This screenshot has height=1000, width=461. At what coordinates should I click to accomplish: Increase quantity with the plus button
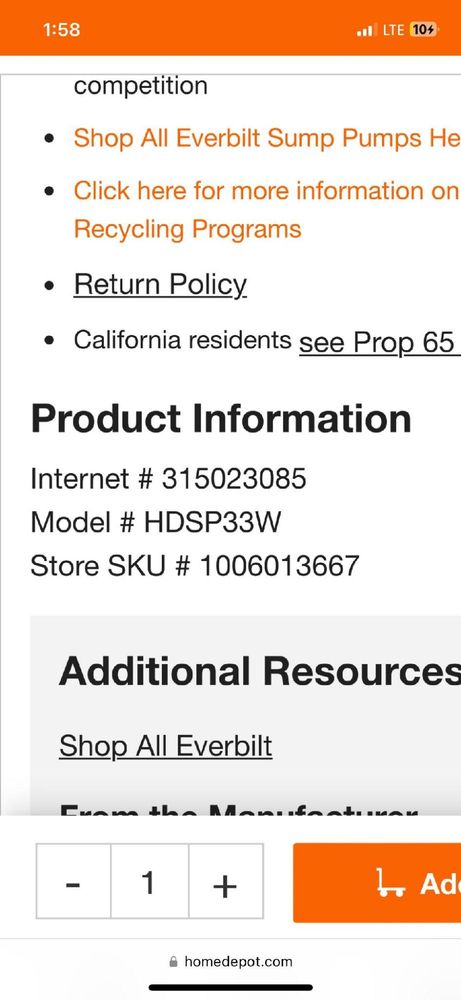(x=226, y=882)
